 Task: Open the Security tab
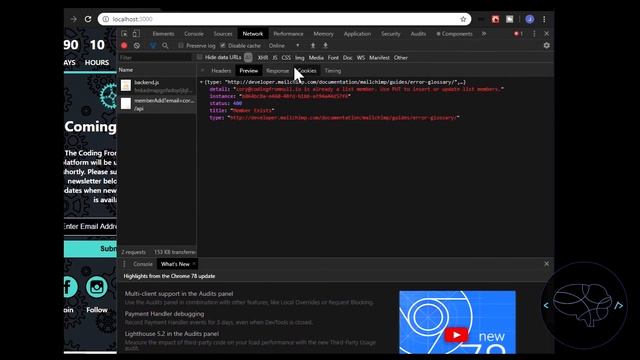pos(391,34)
